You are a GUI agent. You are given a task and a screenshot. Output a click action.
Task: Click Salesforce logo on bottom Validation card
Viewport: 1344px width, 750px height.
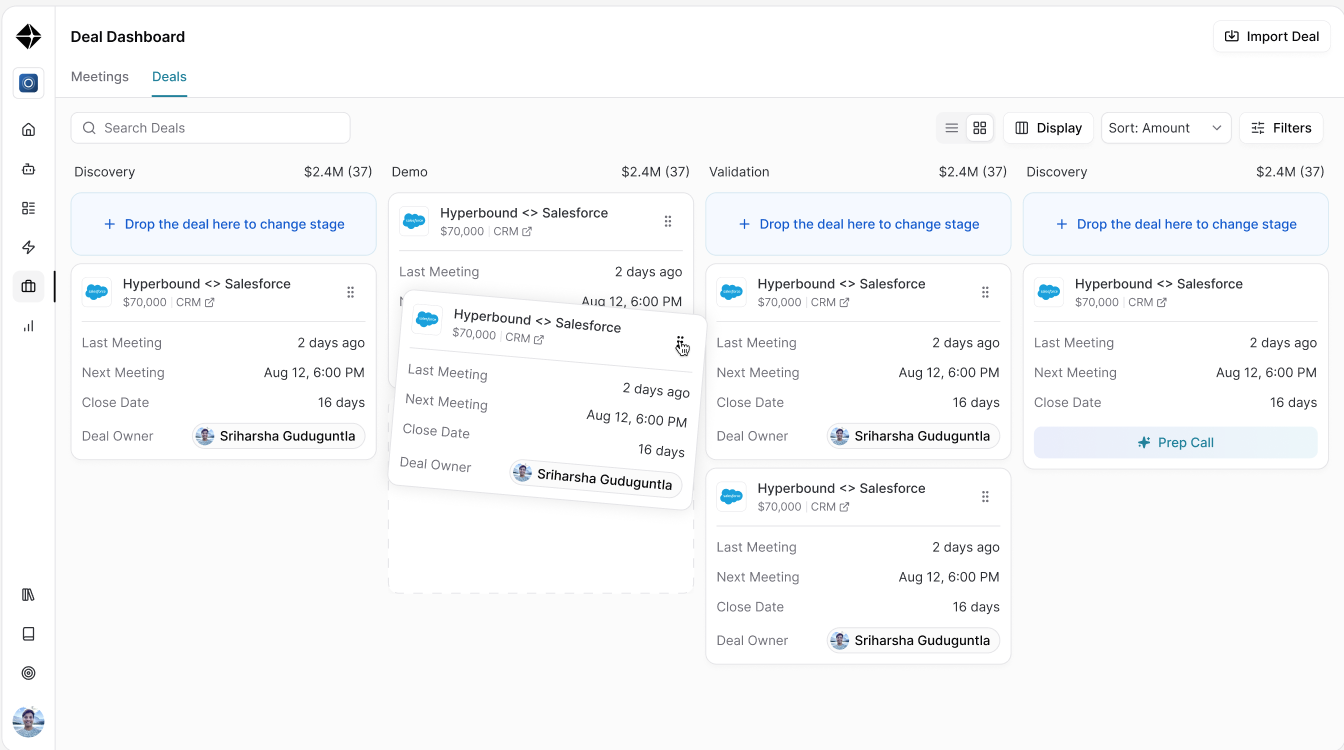point(732,497)
